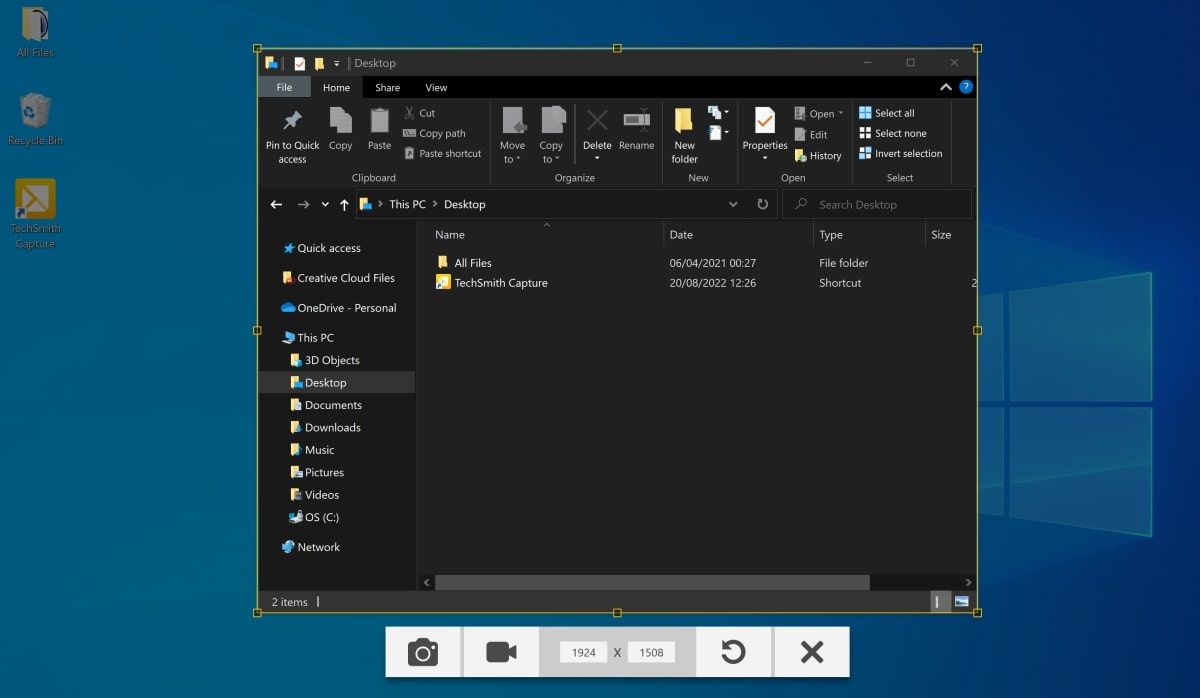
Task: Cancel the capture using the X icon
Action: tap(811, 651)
